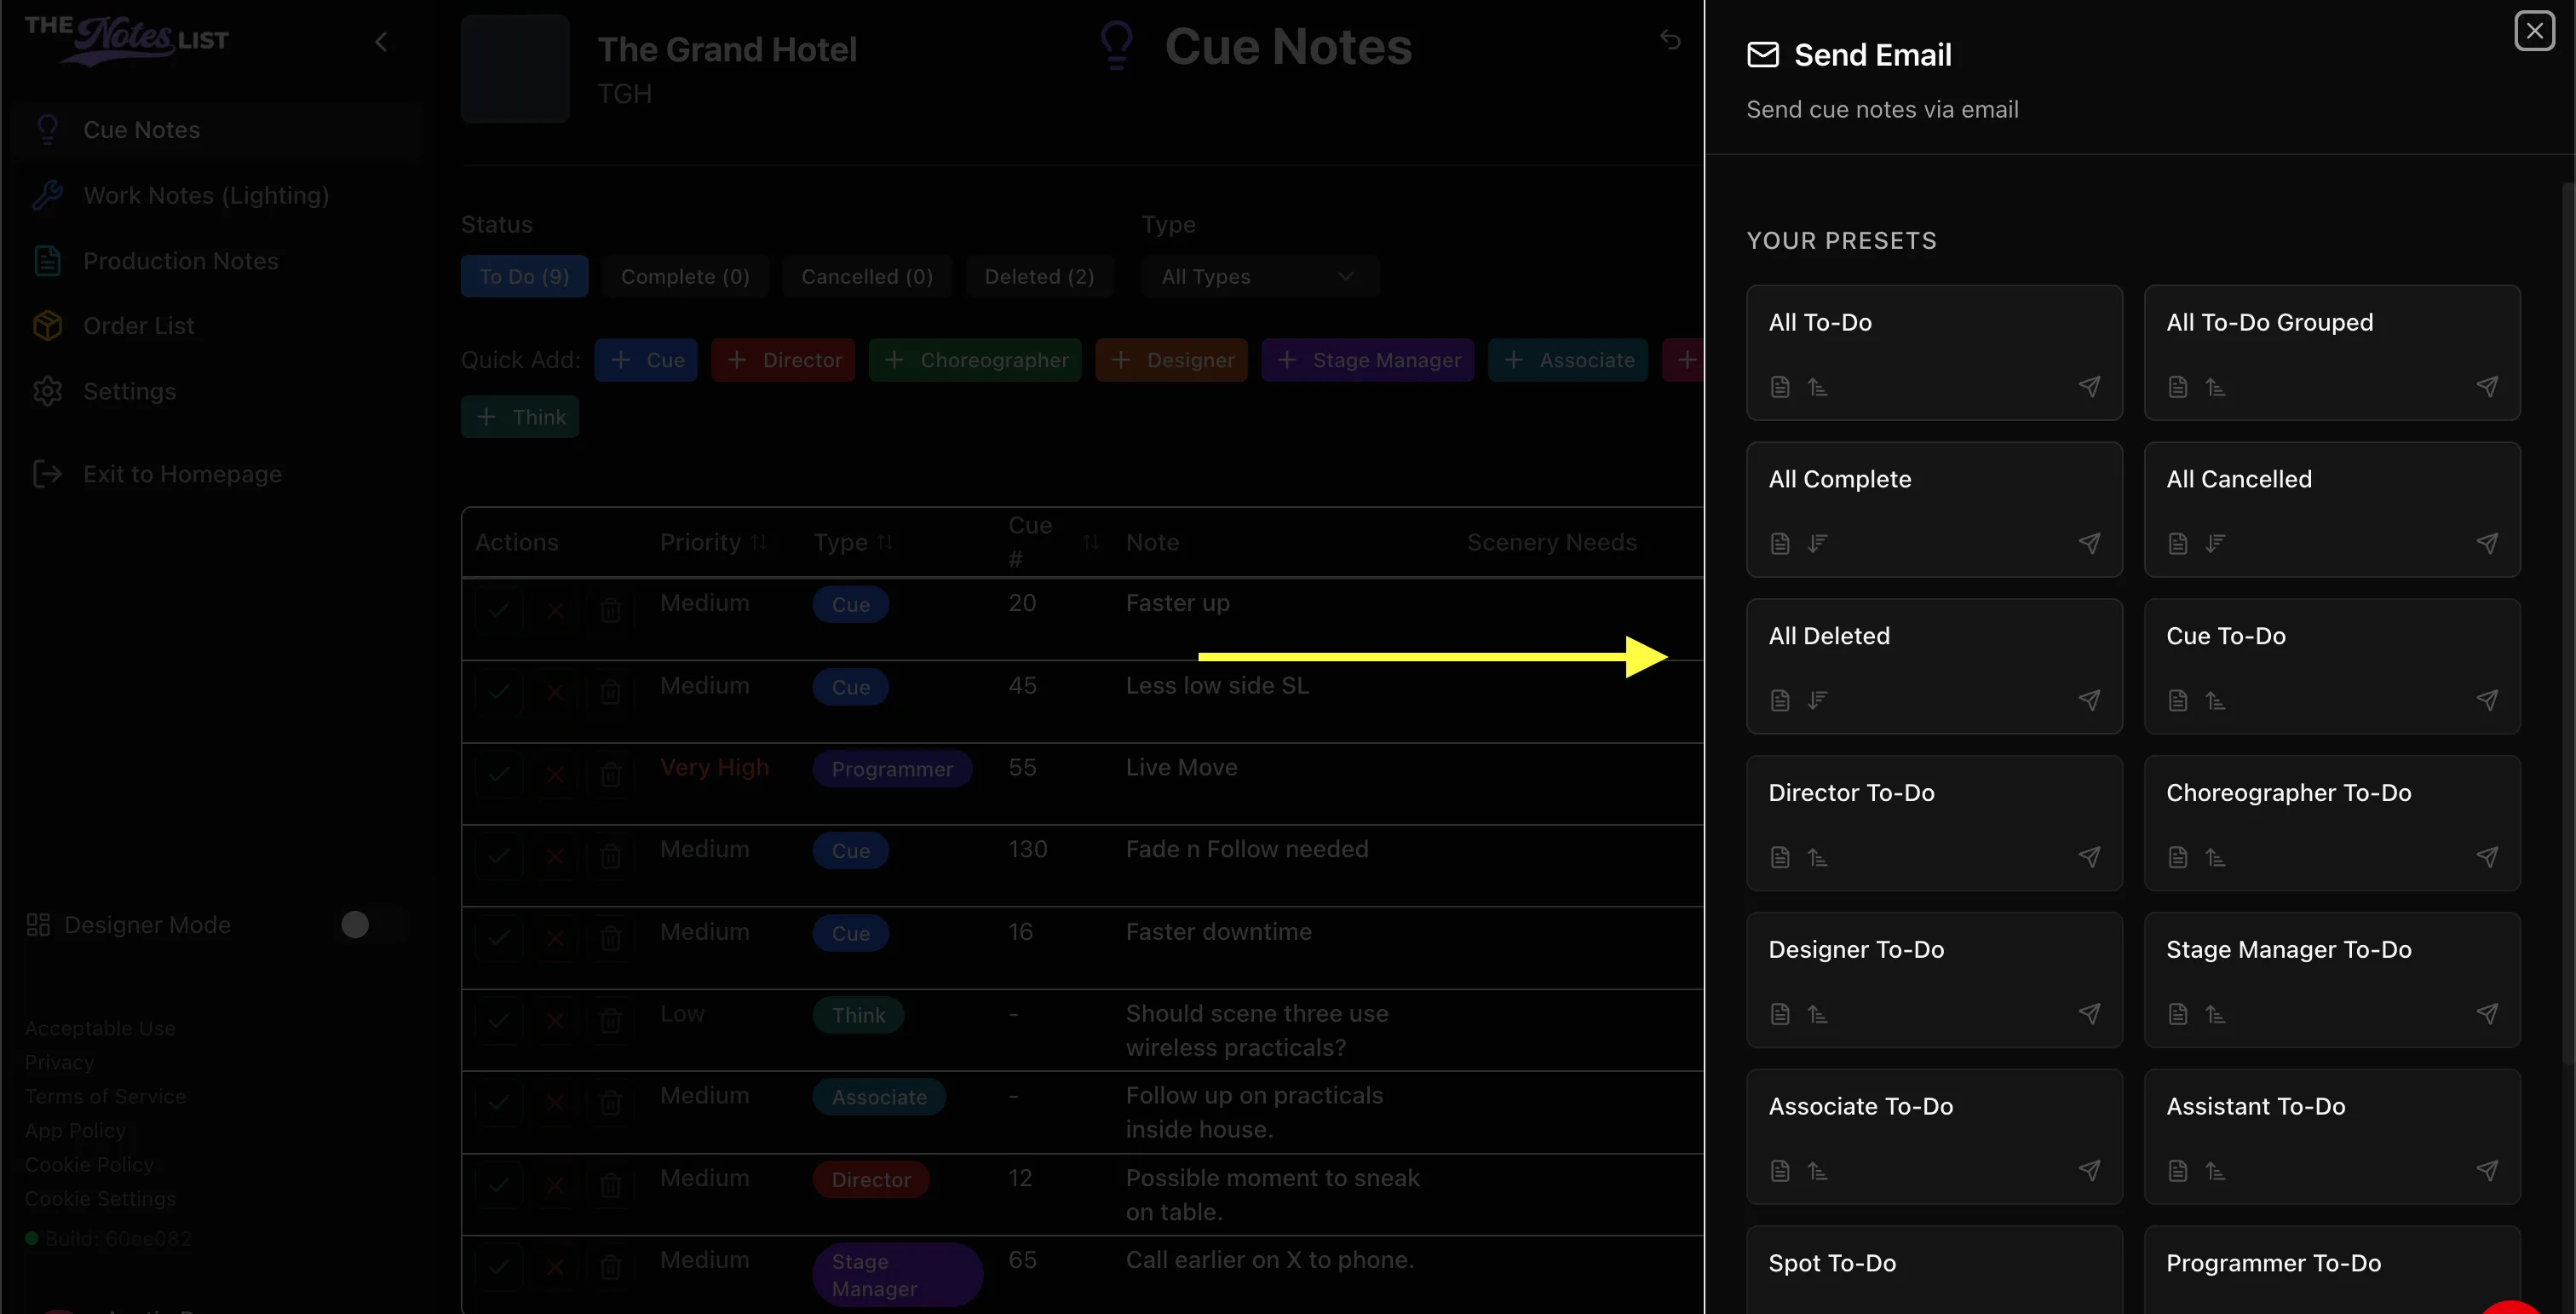Delete the 'Faster up' note with trash icon
The image size is (2576, 1314).
tap(610, 609)
